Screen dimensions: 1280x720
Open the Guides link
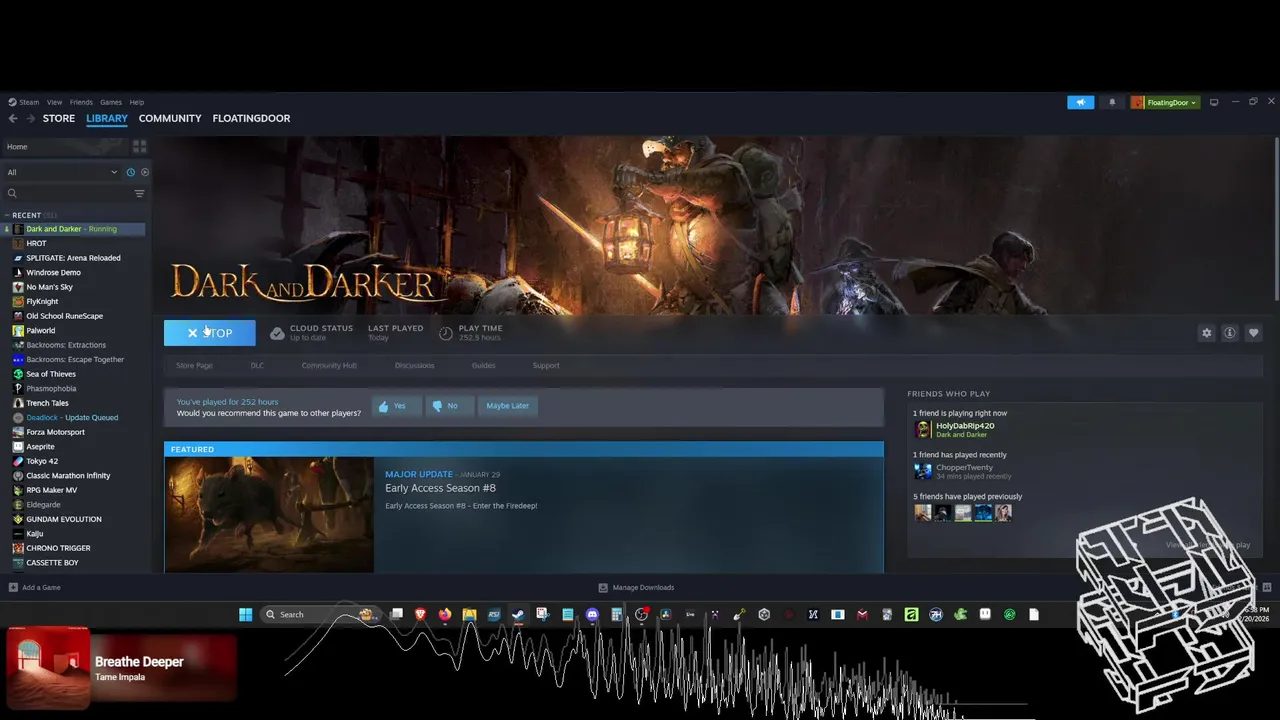(483, 365)
